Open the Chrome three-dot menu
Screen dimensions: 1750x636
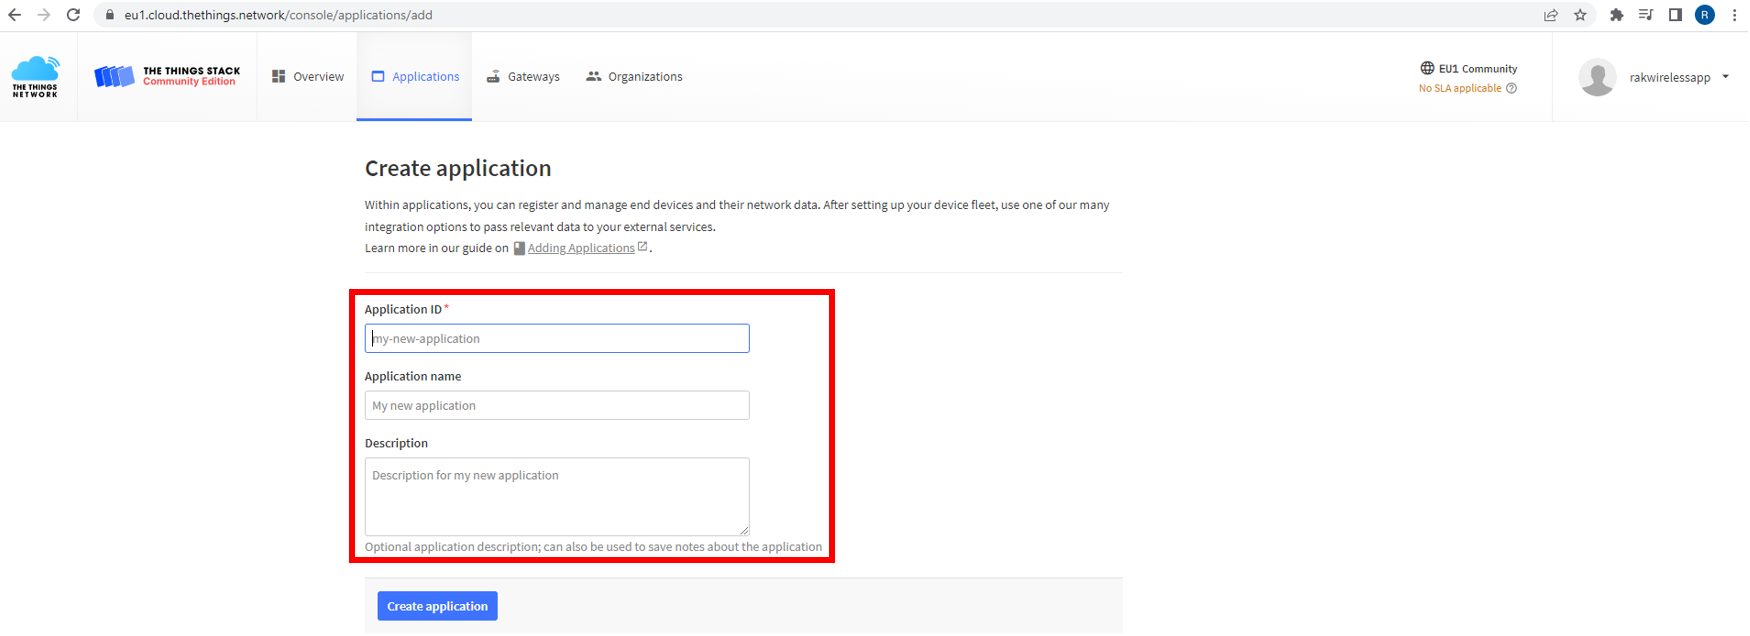[1734, 15]
